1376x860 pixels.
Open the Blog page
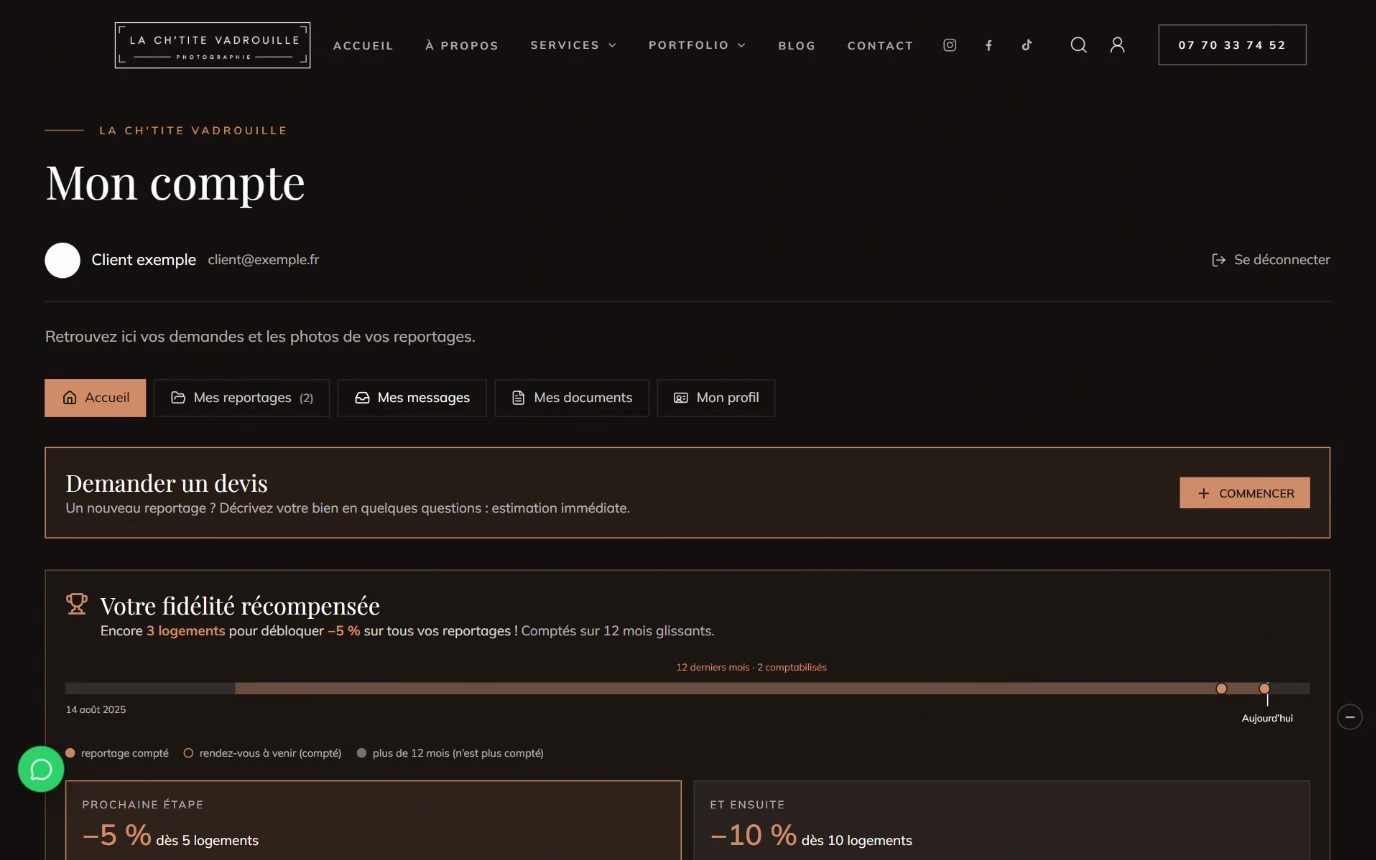(796, 45)
